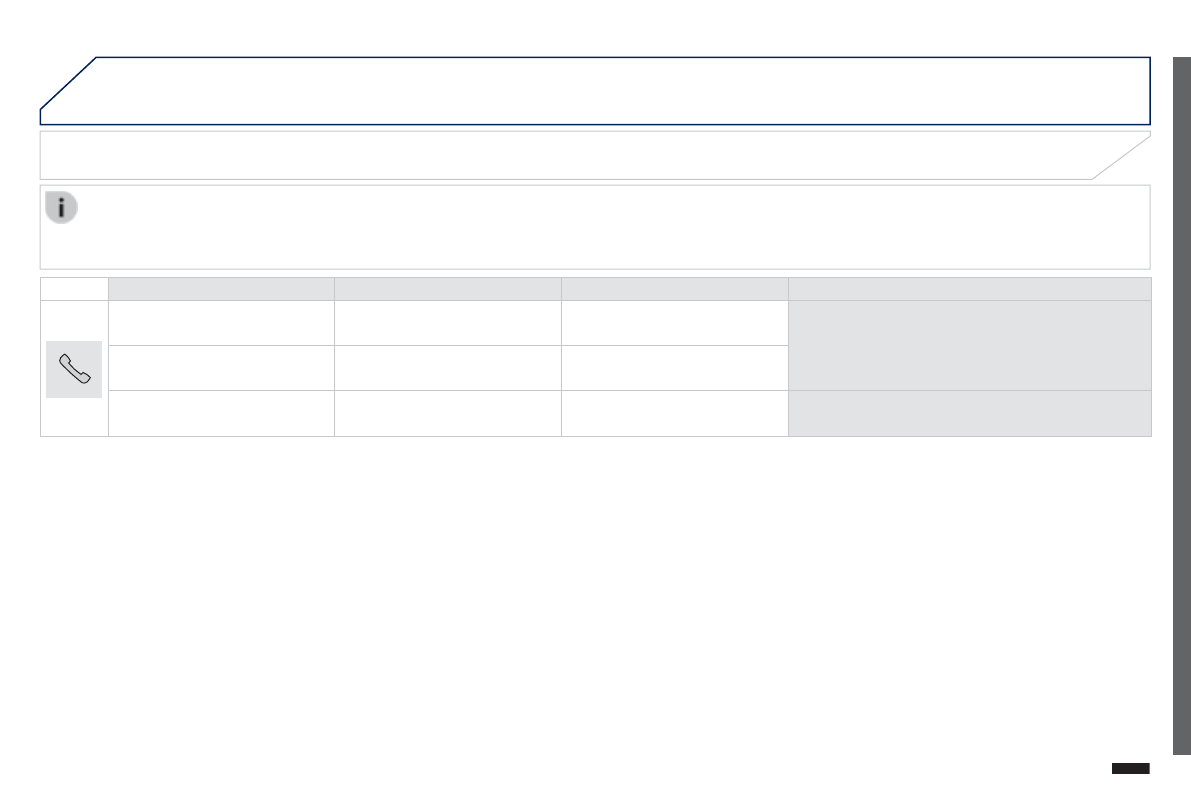Select the second grey table header cell
This screenshot has width=1191, height=794.
(447, 289)
